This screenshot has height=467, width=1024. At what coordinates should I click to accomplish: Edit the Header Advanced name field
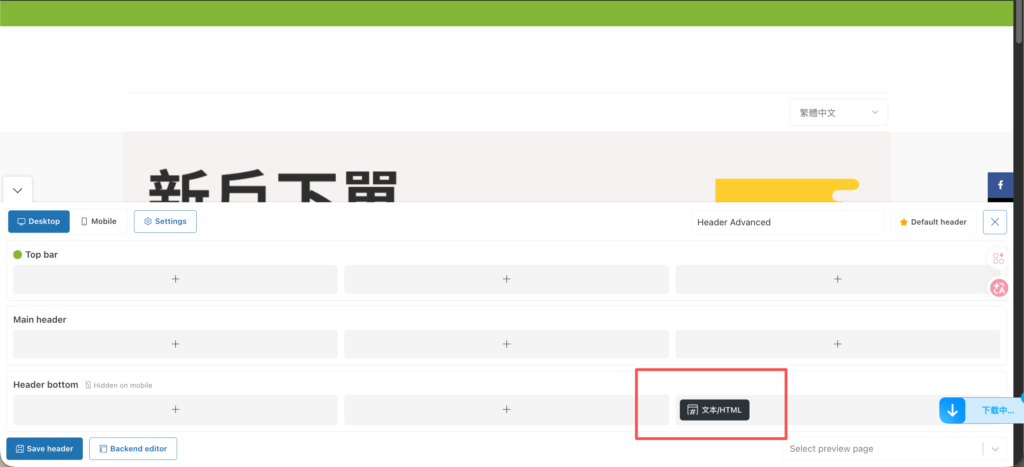coord(787,222)
